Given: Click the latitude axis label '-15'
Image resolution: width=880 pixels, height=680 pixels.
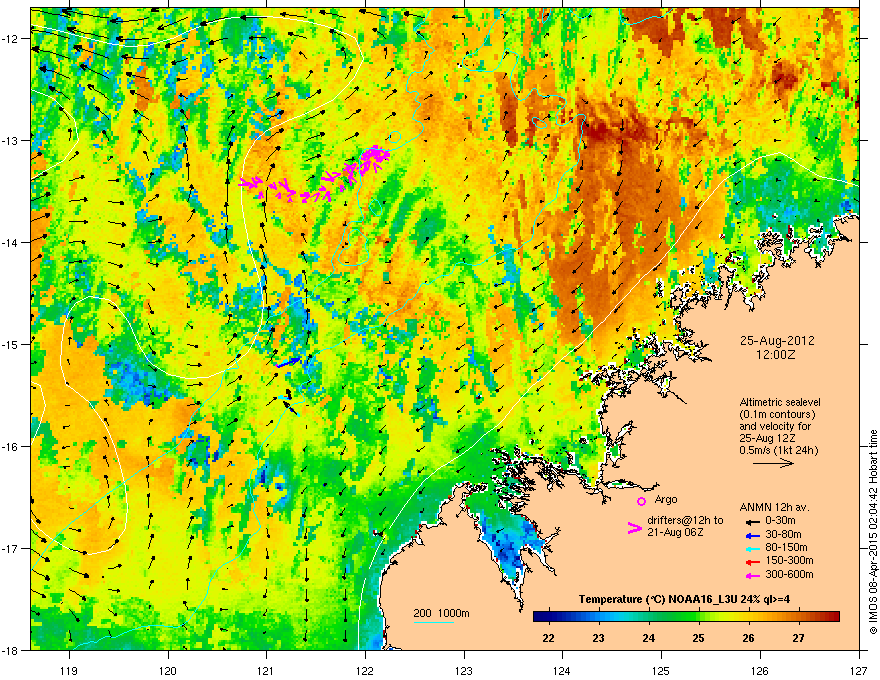Looking at the screenshot, I should [9, 344].
